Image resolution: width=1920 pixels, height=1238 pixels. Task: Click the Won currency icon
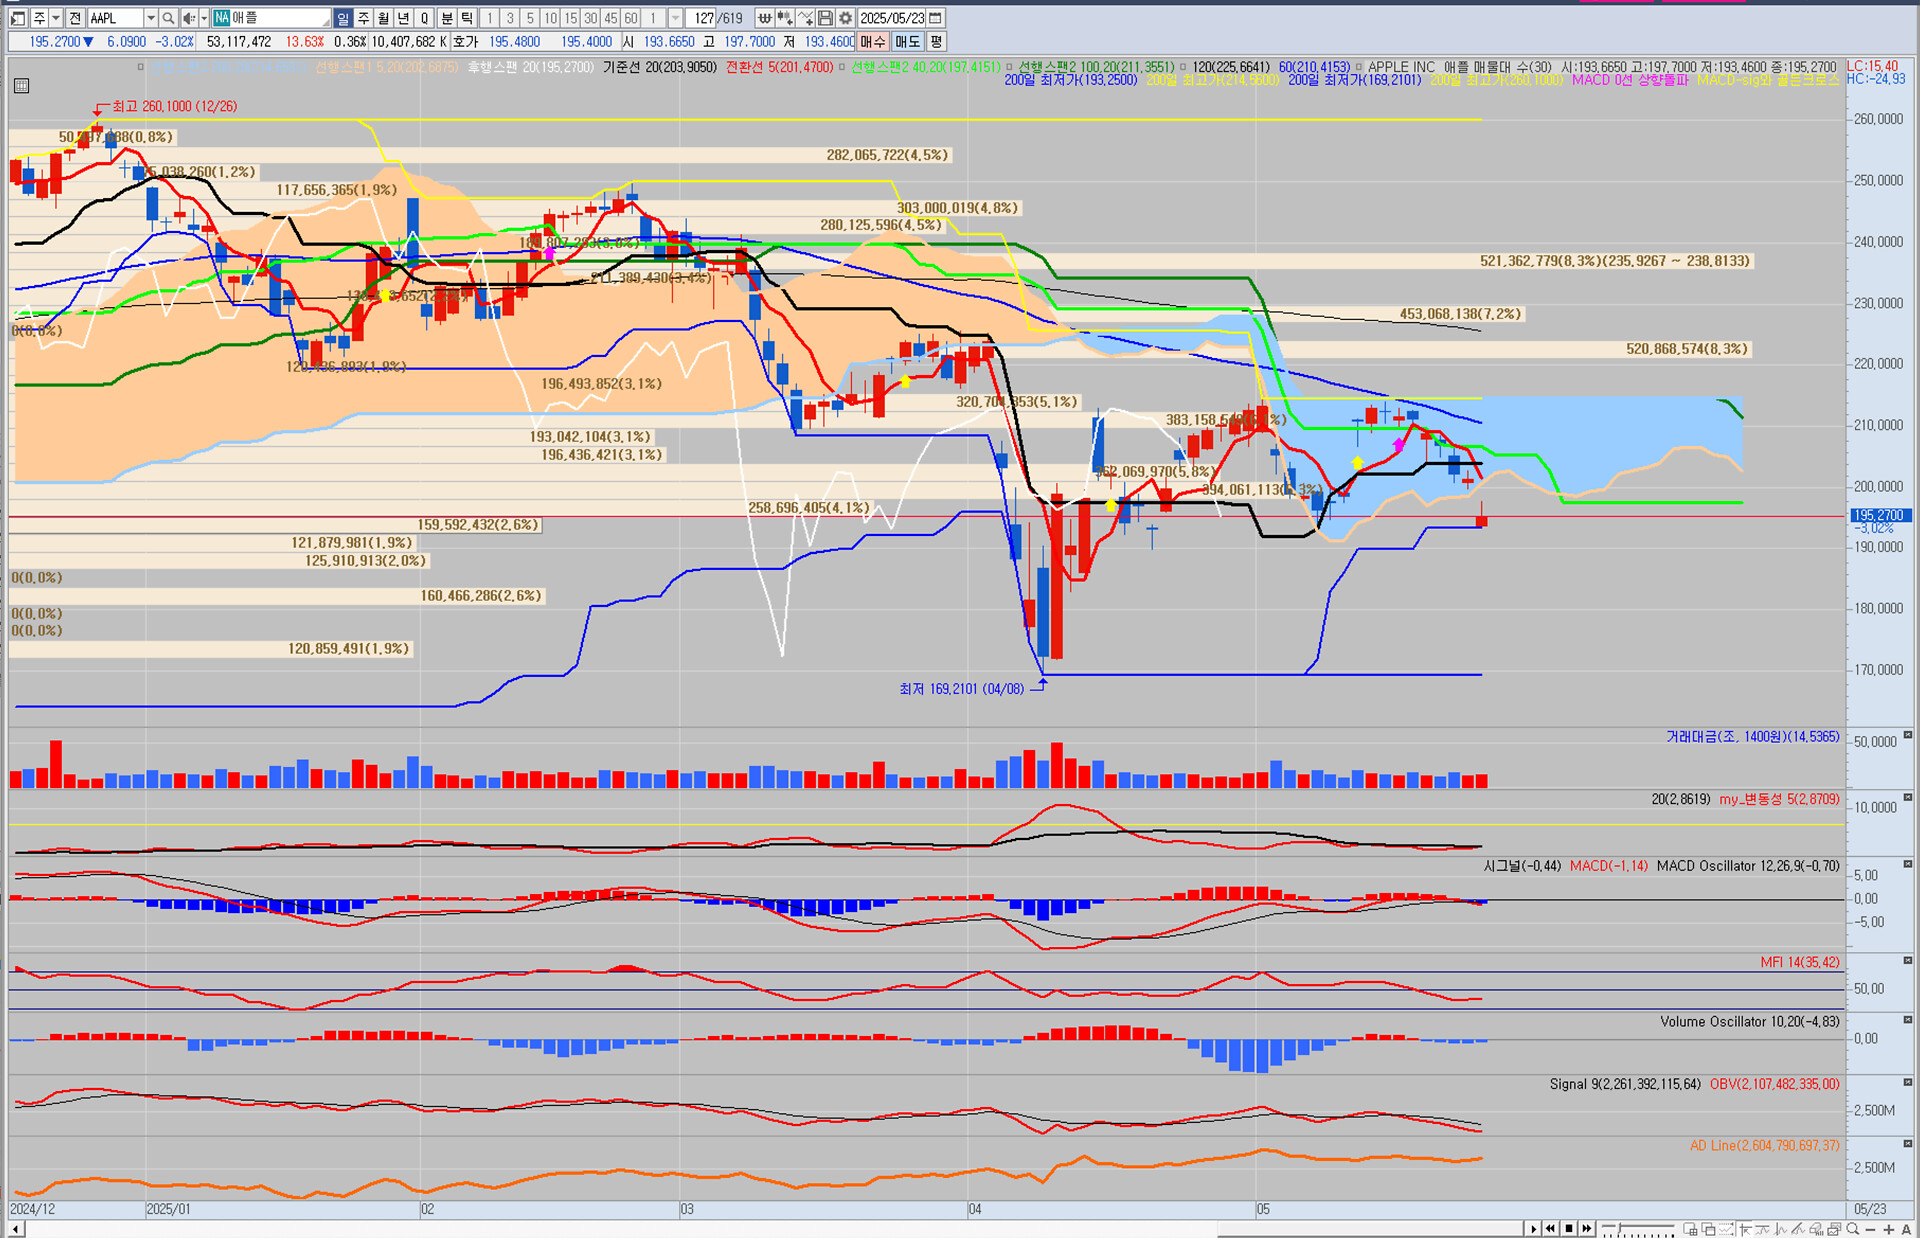pos(764,18)
